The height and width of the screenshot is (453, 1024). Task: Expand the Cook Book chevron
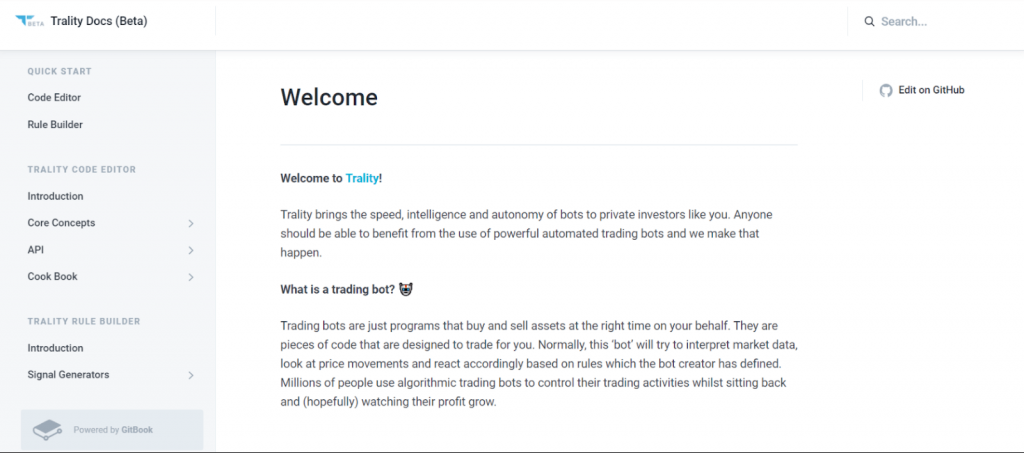click(x=191, y=277)
